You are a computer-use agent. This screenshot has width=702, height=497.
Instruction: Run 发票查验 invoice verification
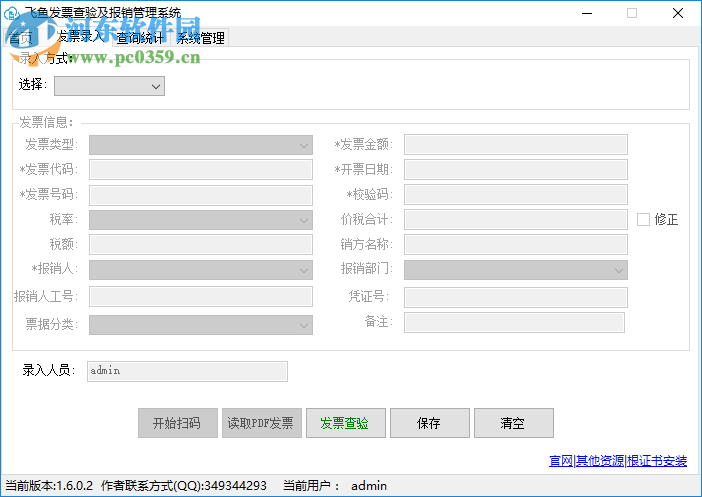[346, 423]
